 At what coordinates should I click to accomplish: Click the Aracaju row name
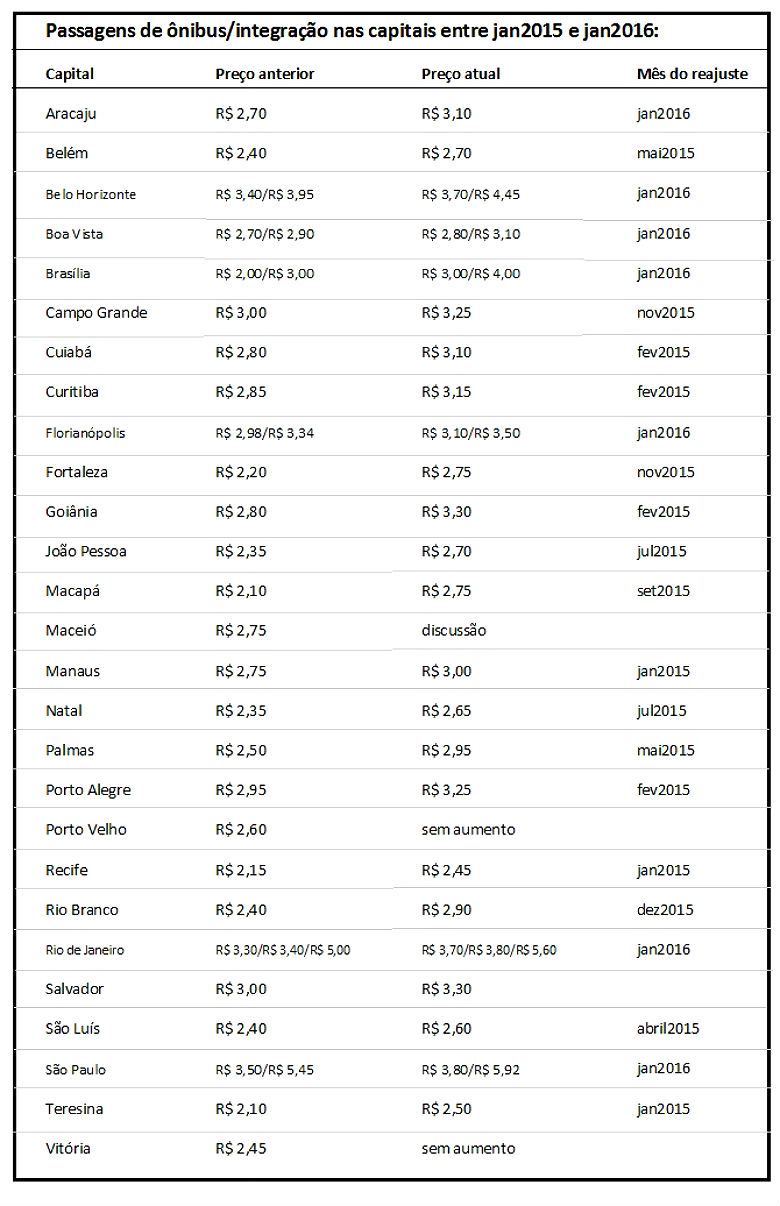pos(71,114)
